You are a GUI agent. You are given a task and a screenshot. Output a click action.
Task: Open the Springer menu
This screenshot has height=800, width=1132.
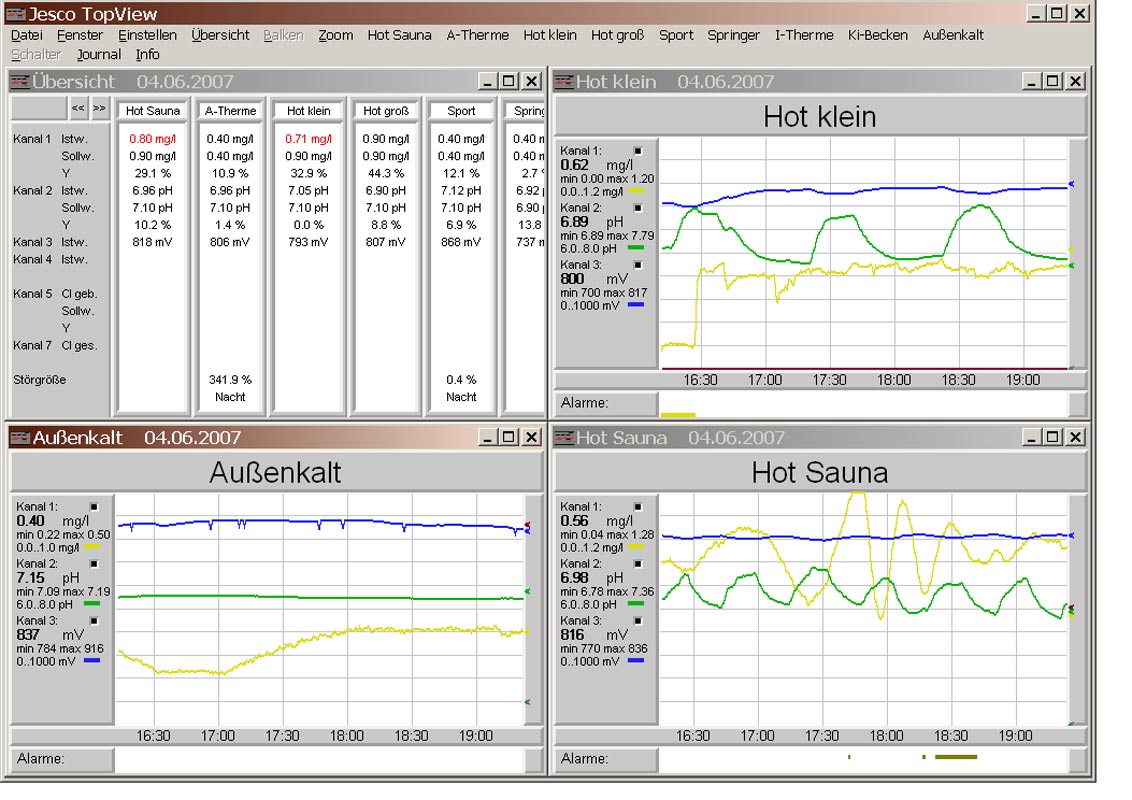click(732, 33)
